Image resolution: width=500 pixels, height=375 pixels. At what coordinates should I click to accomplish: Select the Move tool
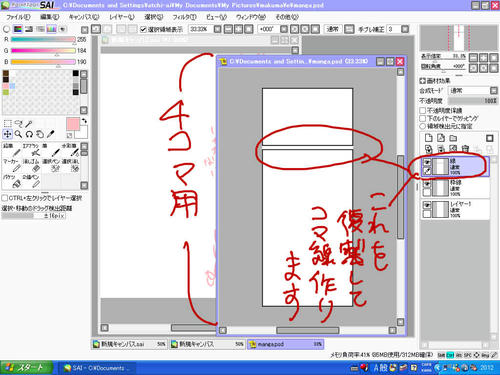[x=7, y=134]
